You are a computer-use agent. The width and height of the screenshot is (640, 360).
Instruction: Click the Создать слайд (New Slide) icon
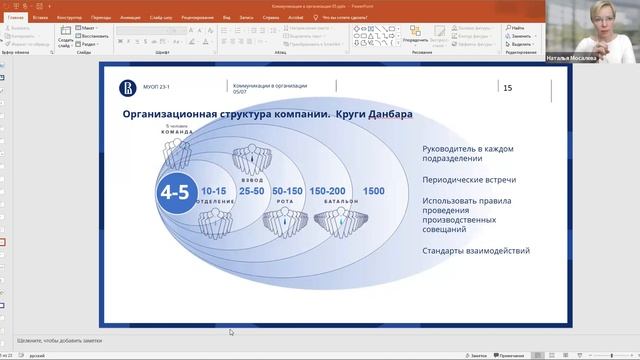coord(65,31)
